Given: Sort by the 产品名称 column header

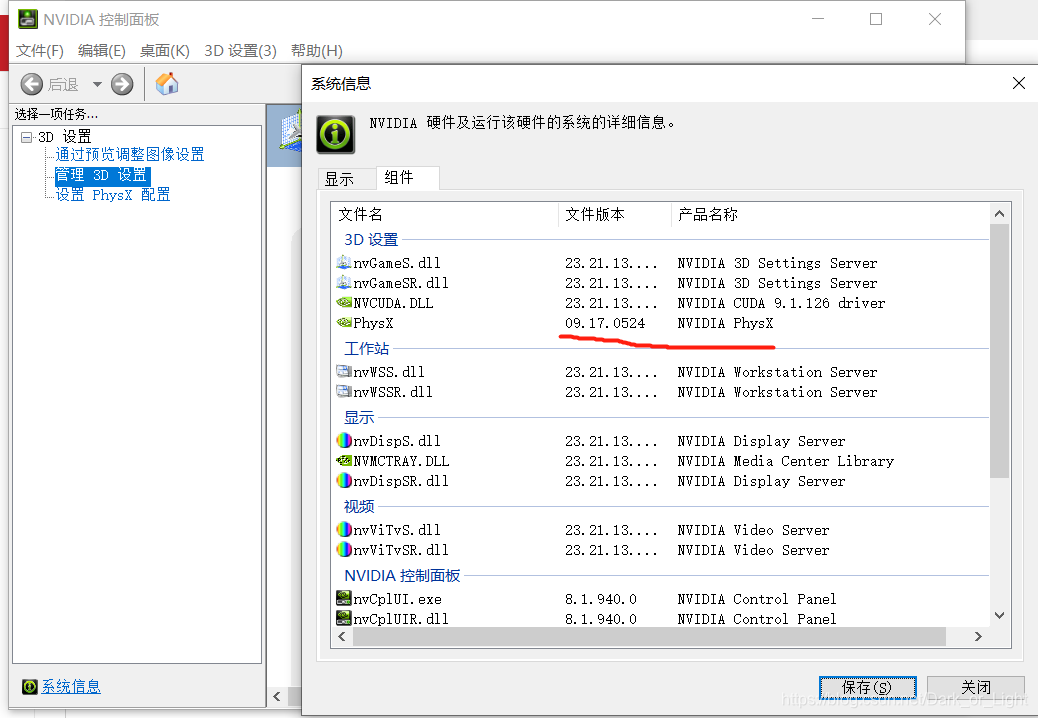Looking at the screenshot, I should (830, 214).
